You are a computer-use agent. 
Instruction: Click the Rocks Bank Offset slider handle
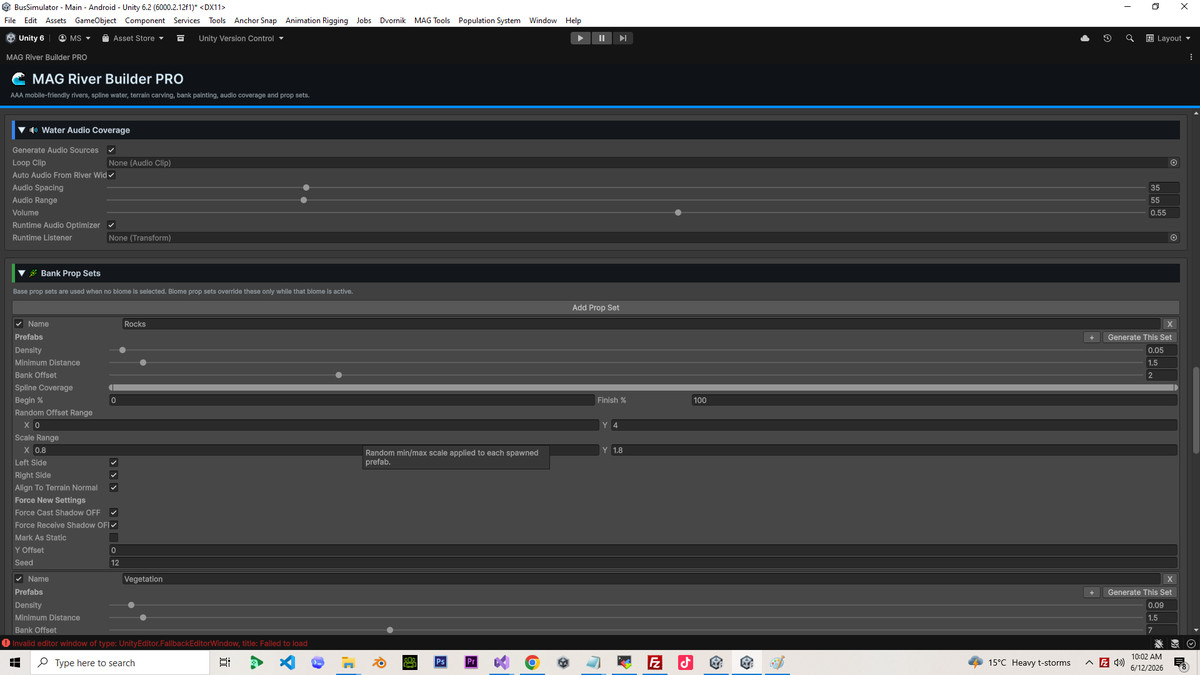tap(339, 375)
